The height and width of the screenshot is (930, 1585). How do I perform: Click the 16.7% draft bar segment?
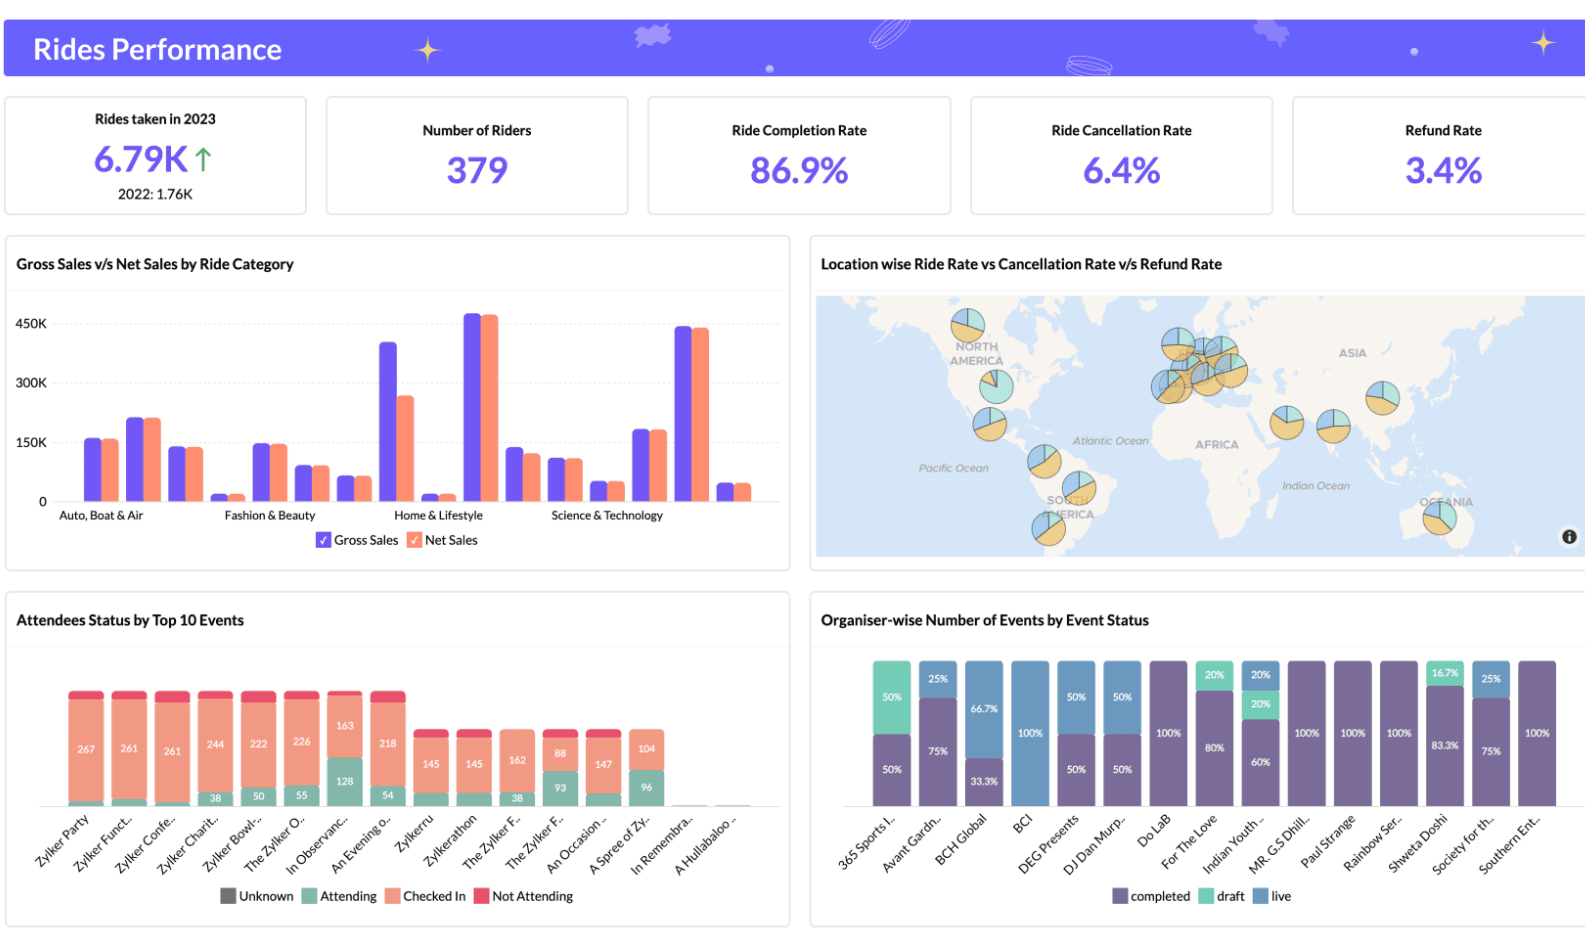(x=1445, y=673)
